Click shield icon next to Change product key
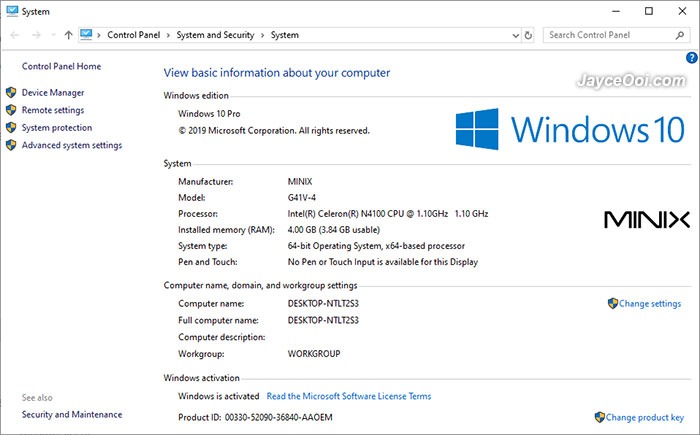The width and height of the screenshot is (700, 435). [600, 417]
